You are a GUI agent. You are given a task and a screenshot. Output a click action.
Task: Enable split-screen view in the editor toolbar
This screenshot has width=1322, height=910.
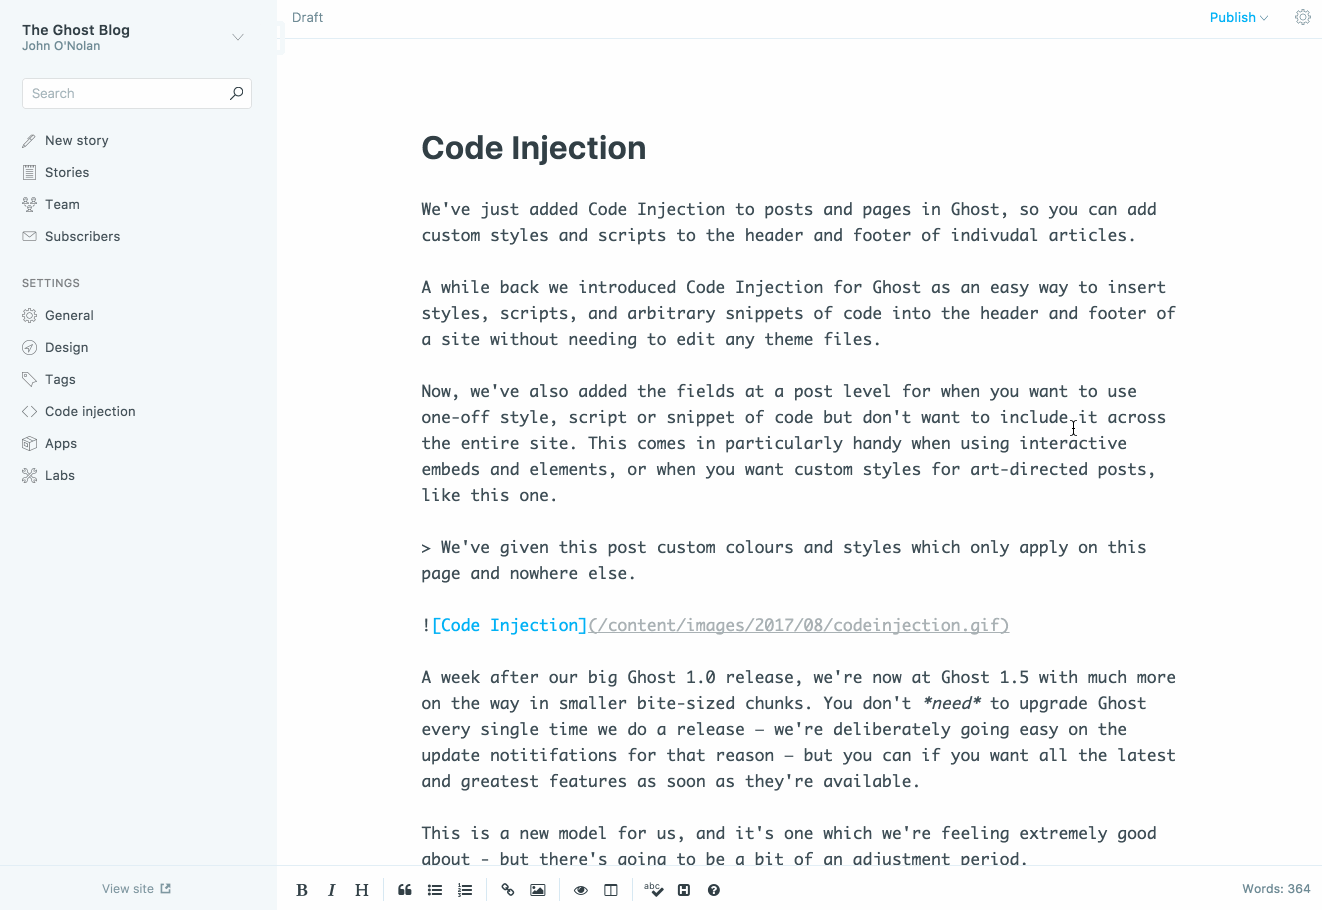pyautogui.click(x=610, y=889)
